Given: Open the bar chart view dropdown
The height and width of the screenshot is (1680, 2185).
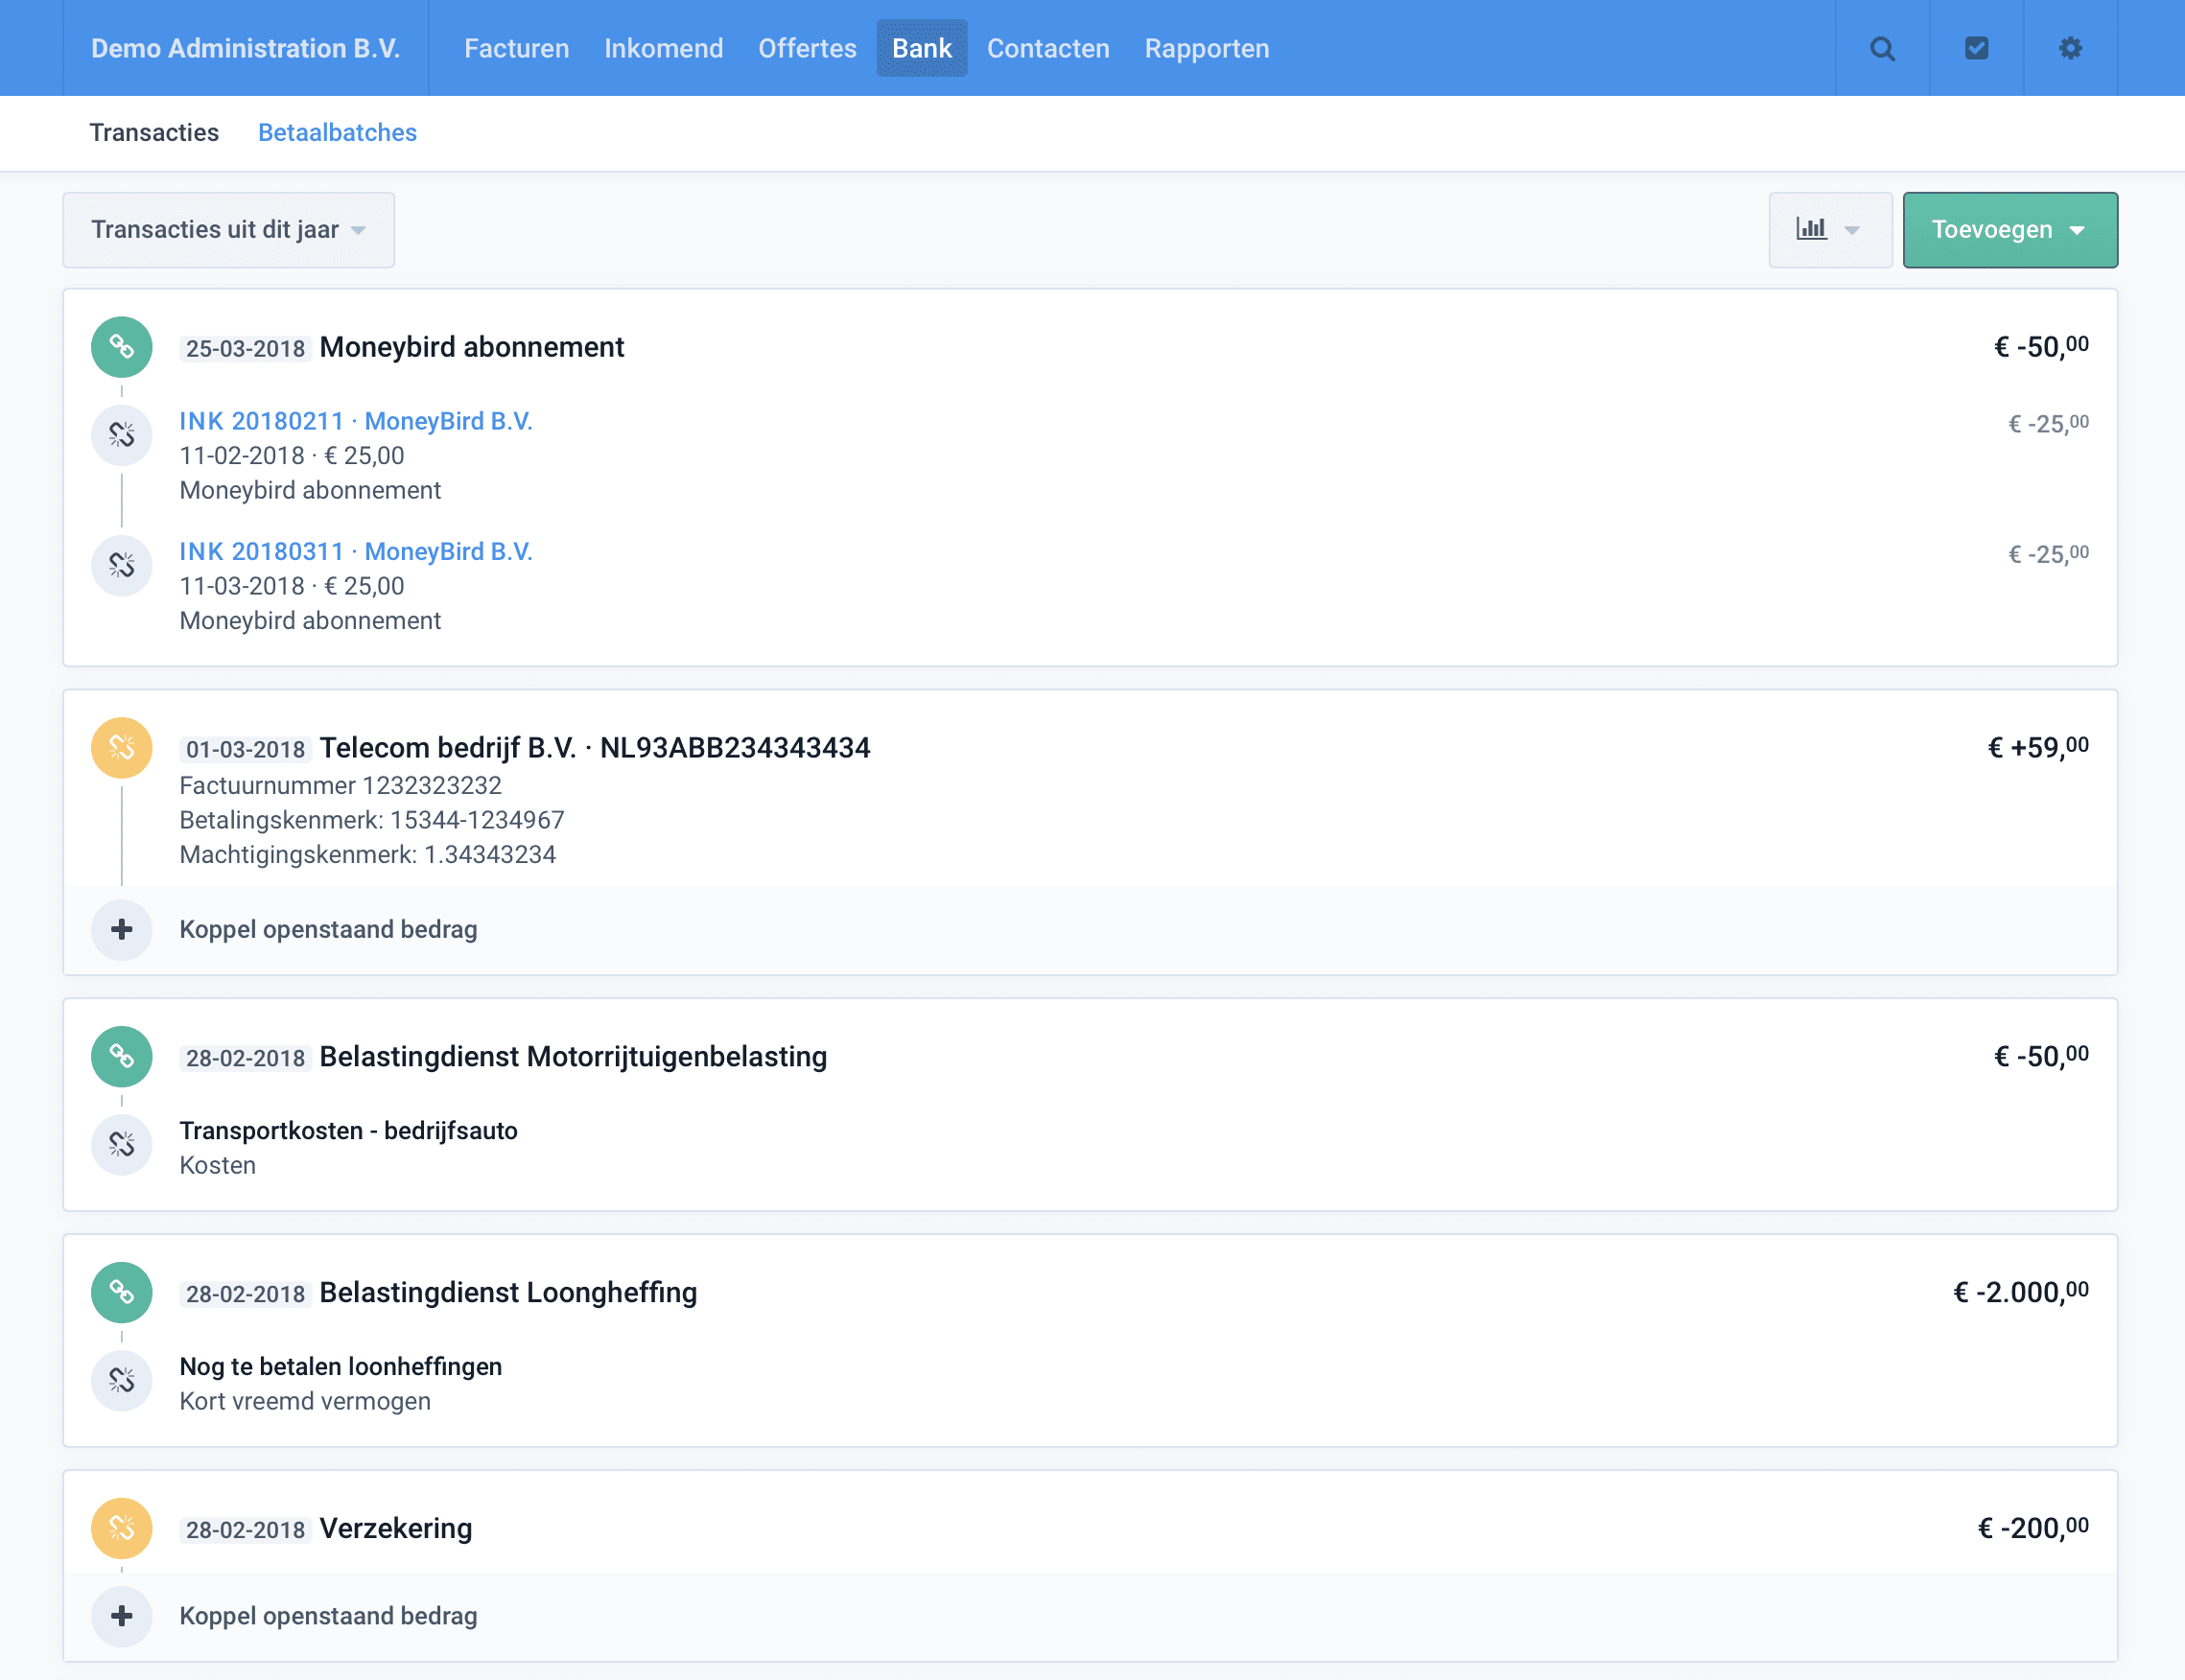Looking at the screenshot, I should [1829, 230].
